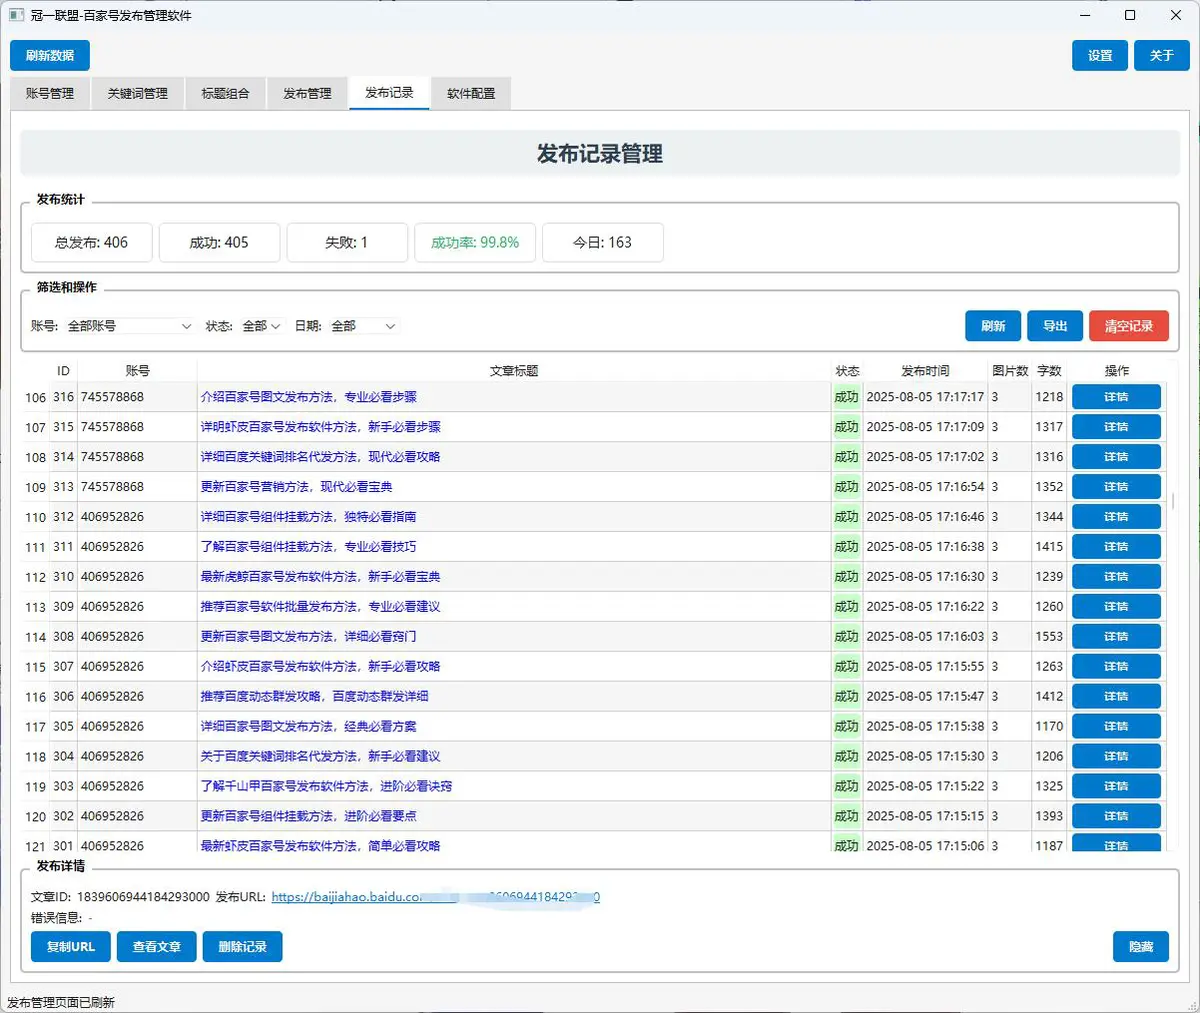Image resolution: width=1200 pixels, height=1013 pixels.
Task: Expand the 账号 filter dropdown
Action: tap(129, 326)
